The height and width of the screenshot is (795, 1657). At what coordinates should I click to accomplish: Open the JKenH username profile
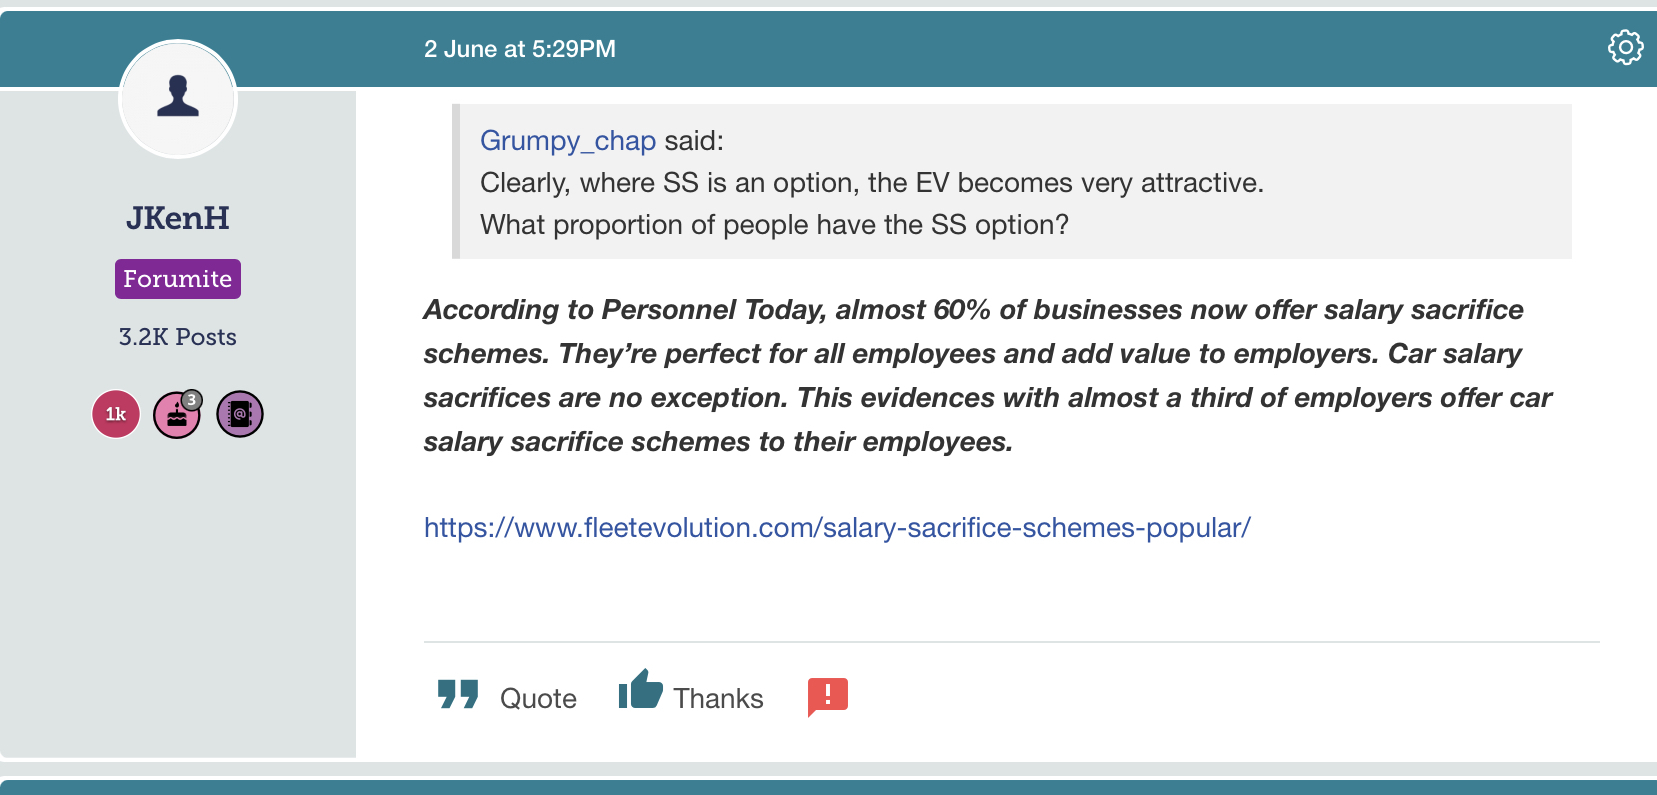pyautogui.click(x=178, y=218)
